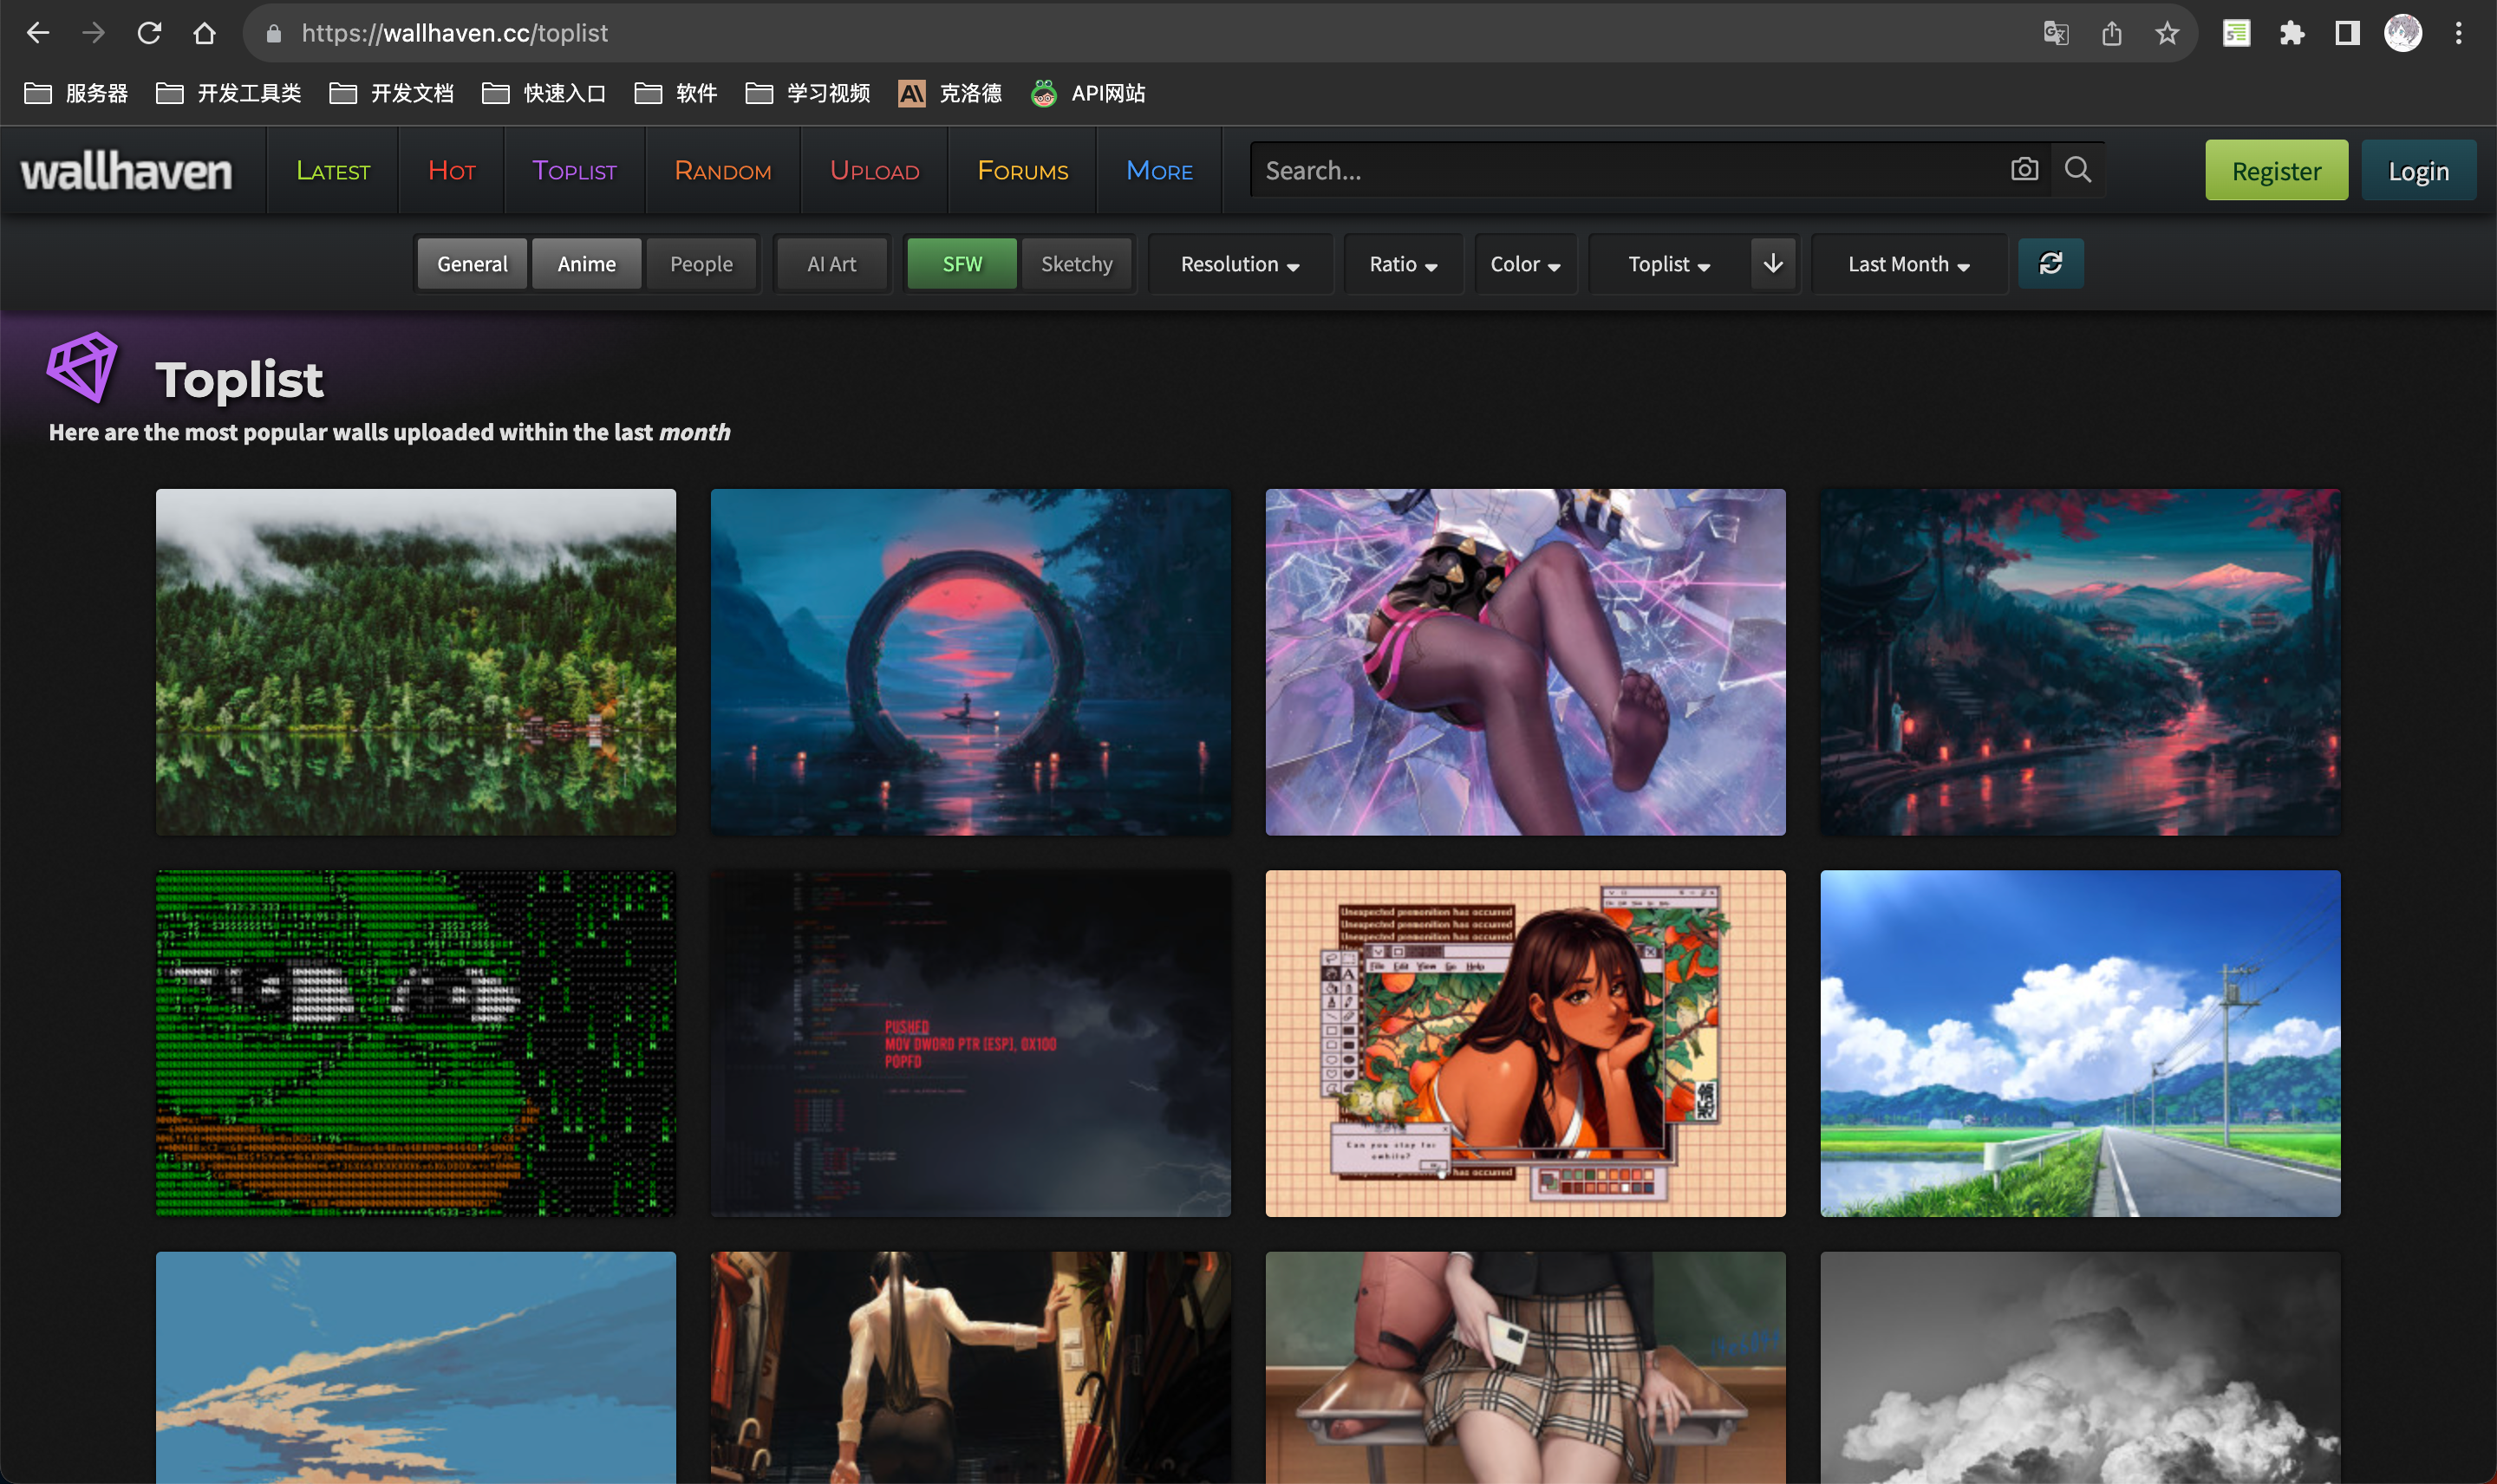Viewport: 2497px width, 1484px height.
Task: Expand the Color dropdown filter
Action: 1523,264
